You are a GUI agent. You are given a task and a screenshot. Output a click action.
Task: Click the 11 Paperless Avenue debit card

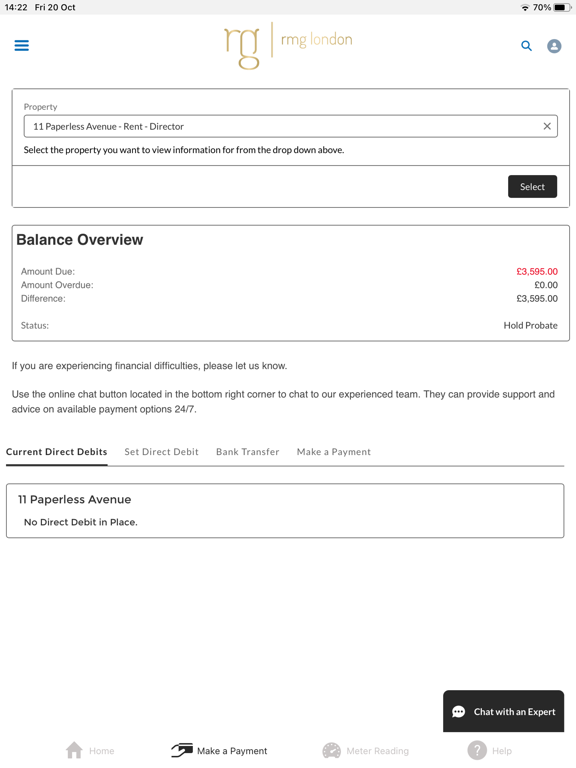[285, 510]
